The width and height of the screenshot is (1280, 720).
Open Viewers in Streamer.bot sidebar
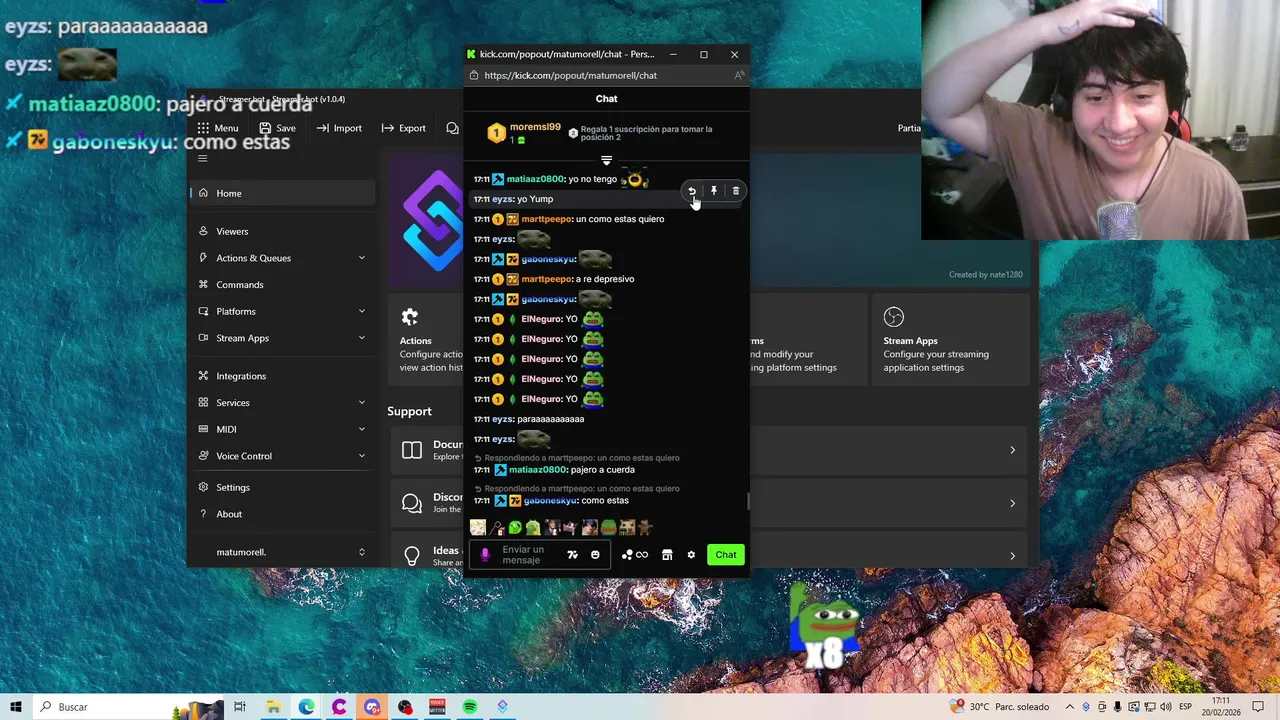coord(281,231)
